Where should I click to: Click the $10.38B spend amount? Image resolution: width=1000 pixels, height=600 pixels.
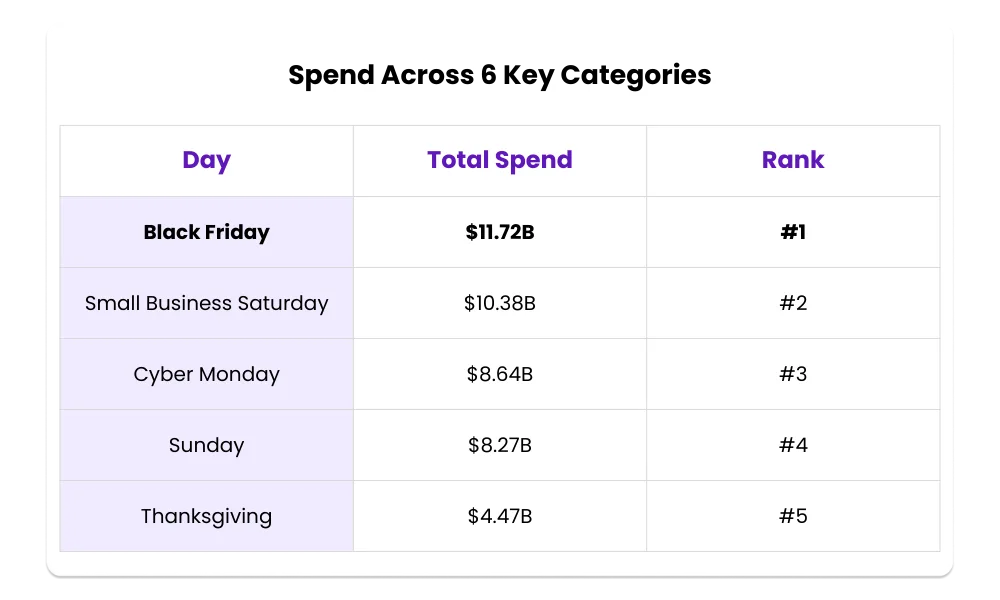pyautogui.click(x=499, y=303)
